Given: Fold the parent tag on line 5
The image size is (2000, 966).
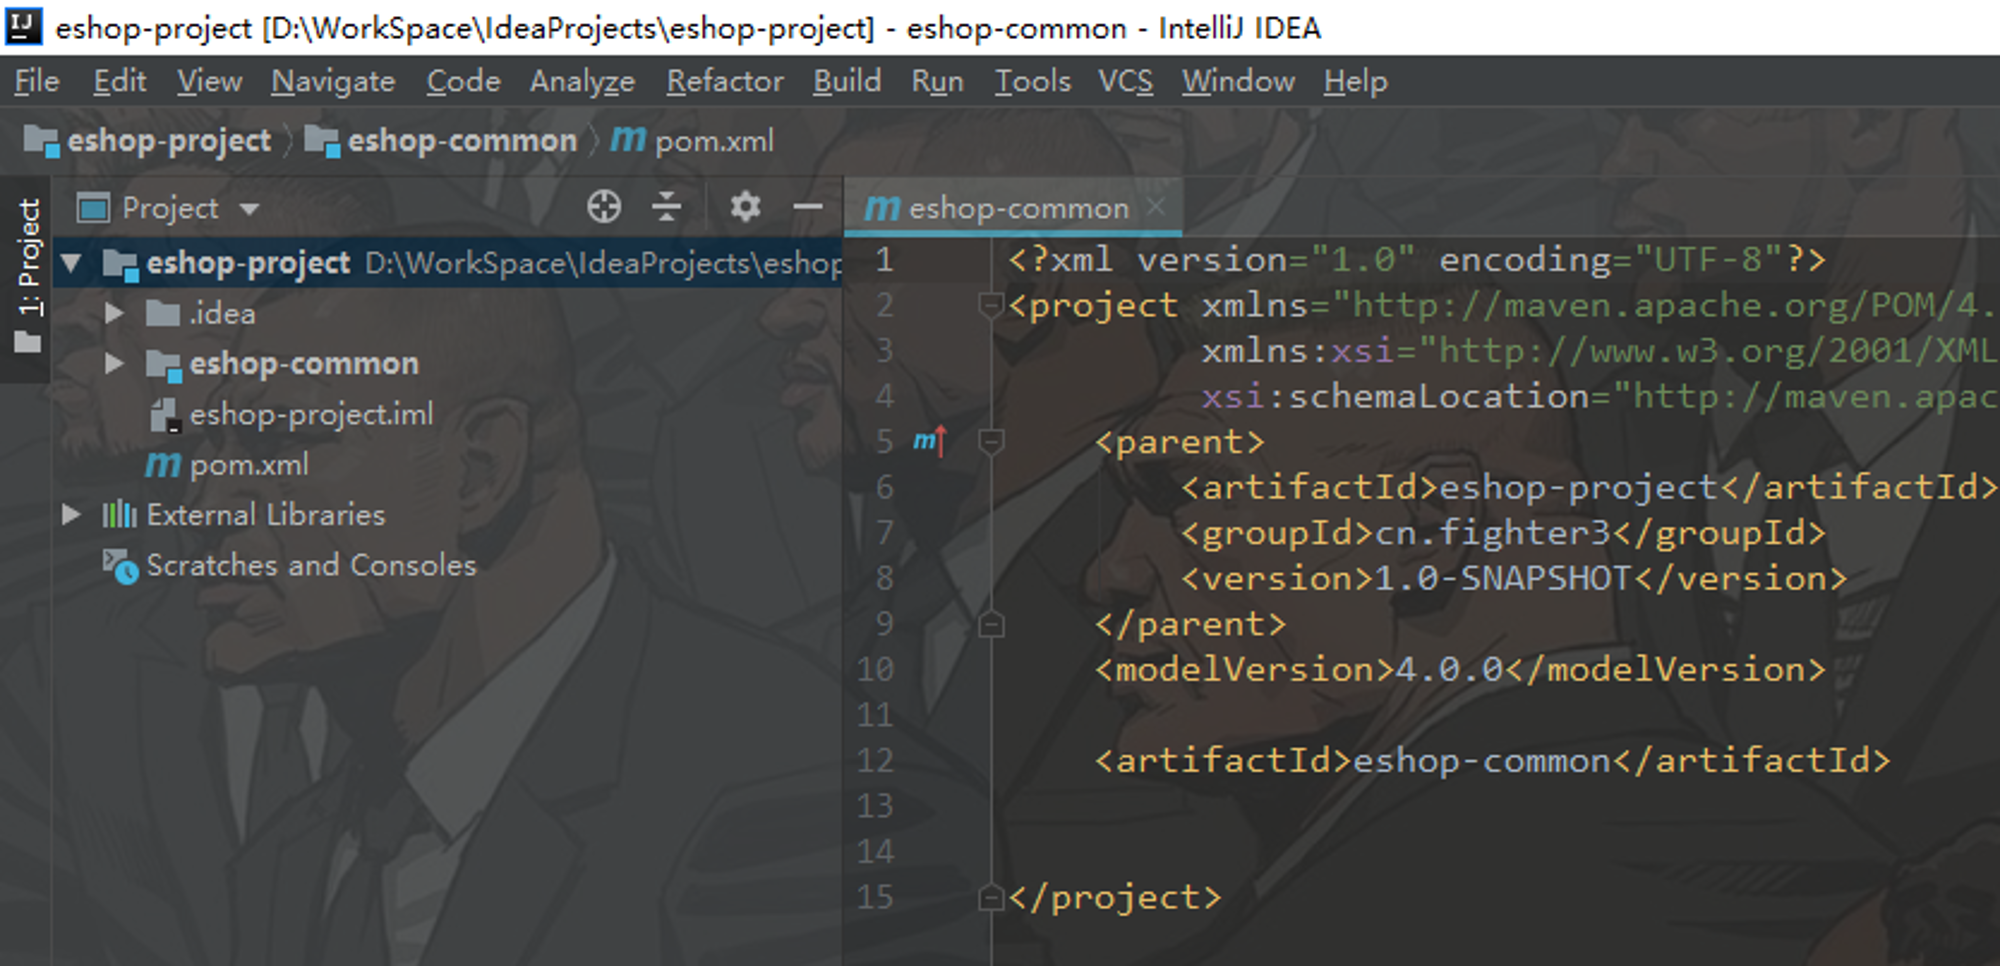Looking at the screenshot, I should click(991, 441).
